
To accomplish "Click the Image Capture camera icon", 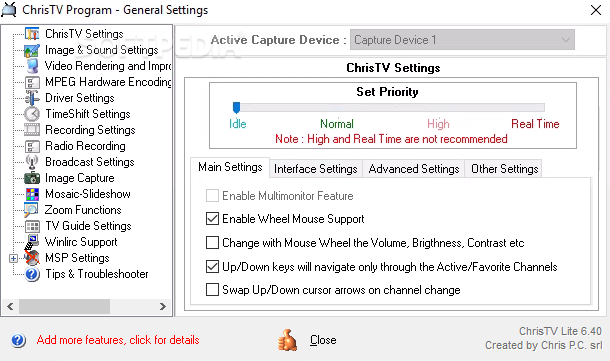I will (x=32, y=178).
